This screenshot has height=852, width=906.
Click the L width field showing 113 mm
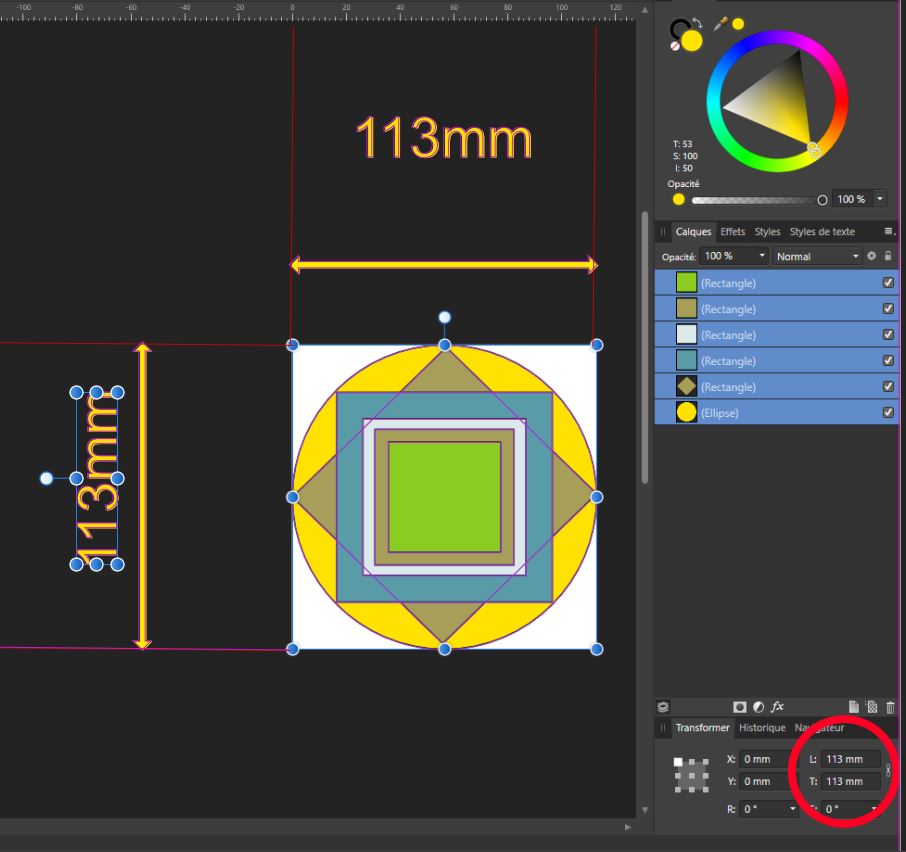[851, 759]
